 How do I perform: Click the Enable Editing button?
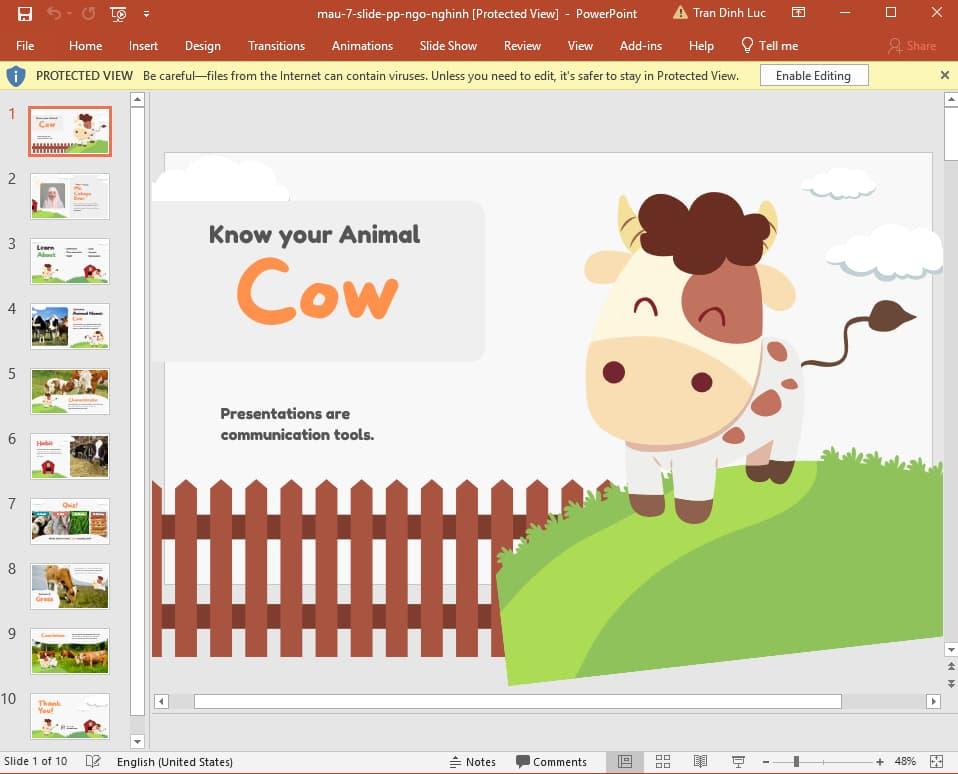[x=813, y=75]
